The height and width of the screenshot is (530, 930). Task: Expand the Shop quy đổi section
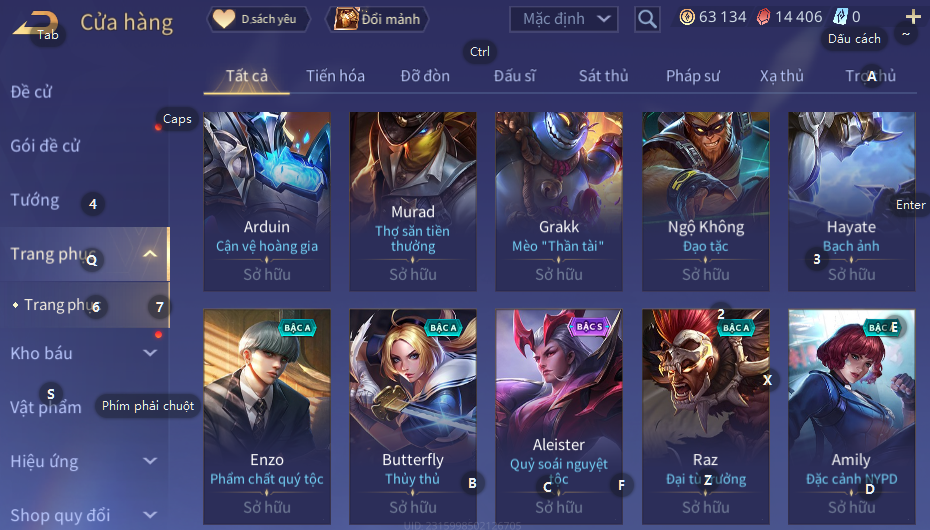150,515
